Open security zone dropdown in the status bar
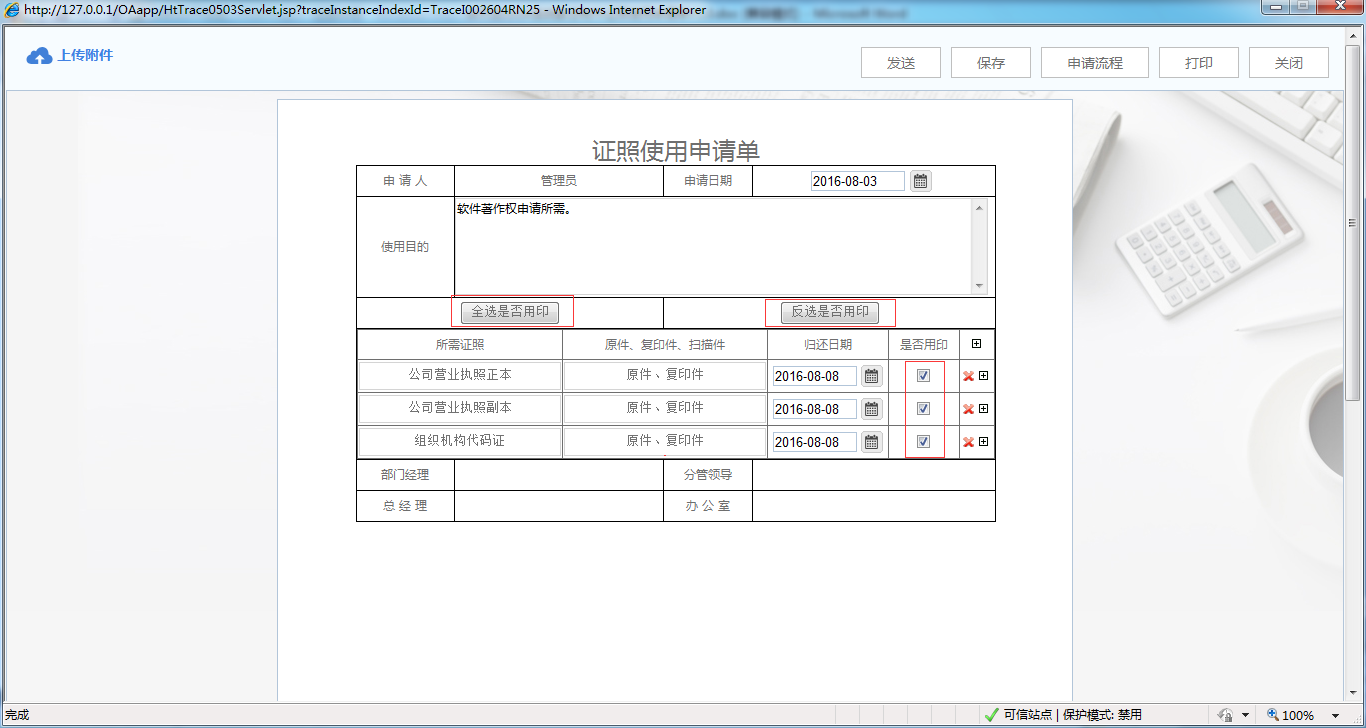Image resolution: width=1366 pixels, height=728 pixels. [x=1243, y=714]
